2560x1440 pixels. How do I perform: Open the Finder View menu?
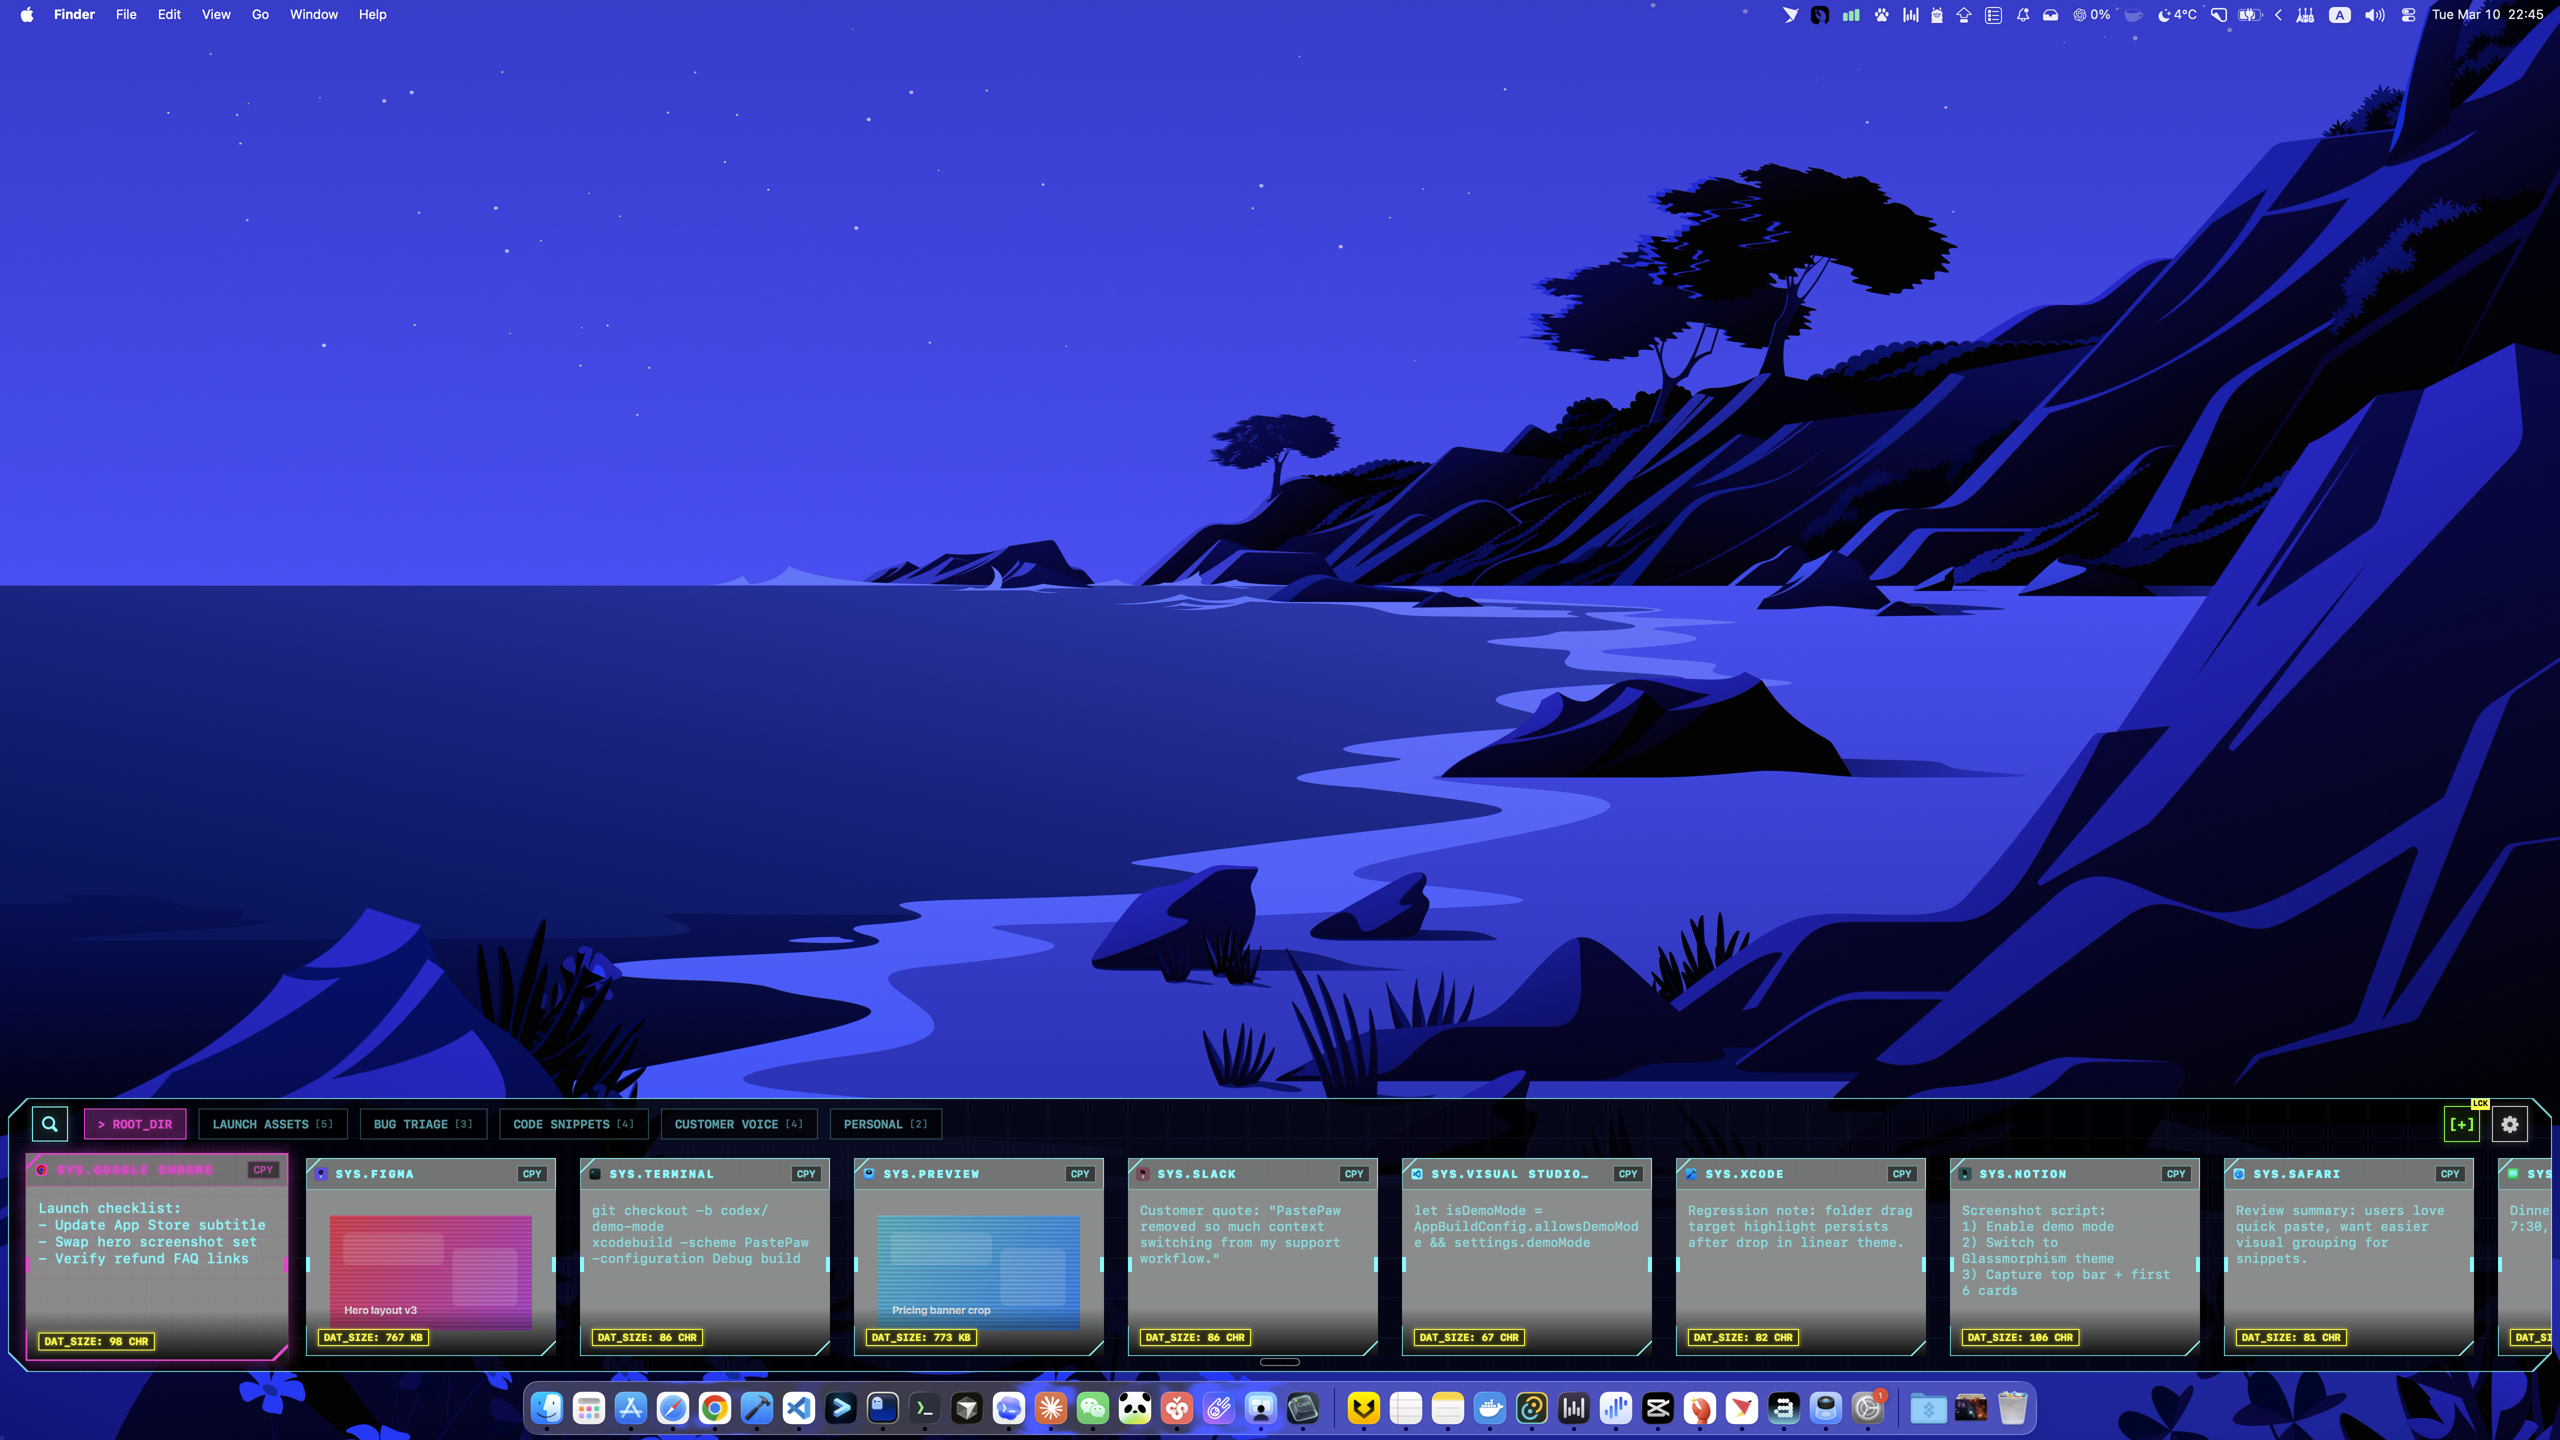click(215, 15)
